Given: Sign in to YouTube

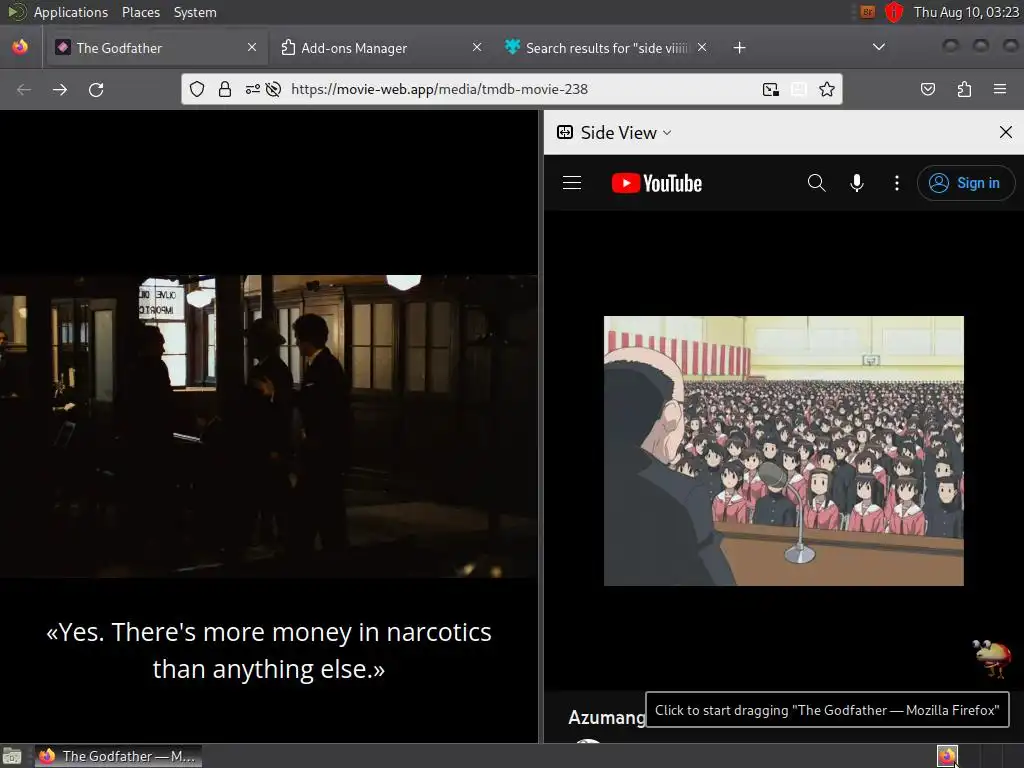Looking at the screenshot, I should coord(966,183).
